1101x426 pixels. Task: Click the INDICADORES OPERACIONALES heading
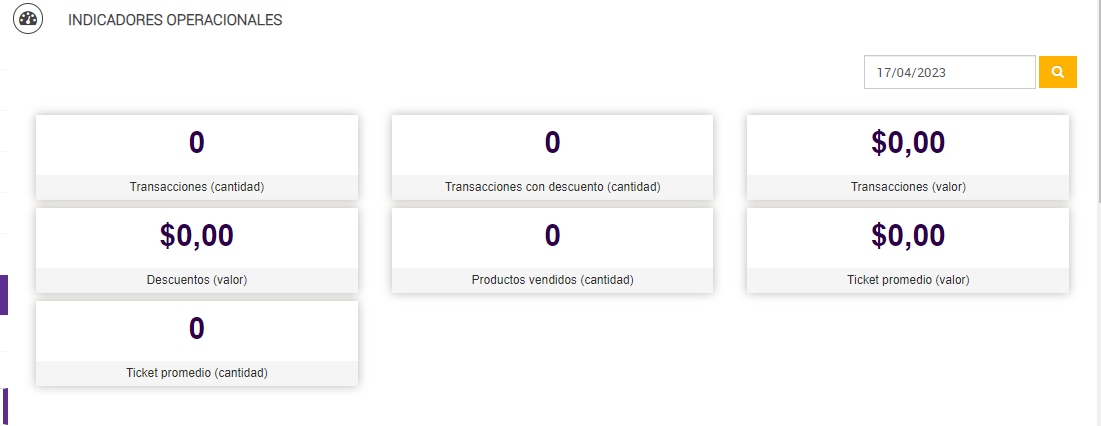pos(175,20)
